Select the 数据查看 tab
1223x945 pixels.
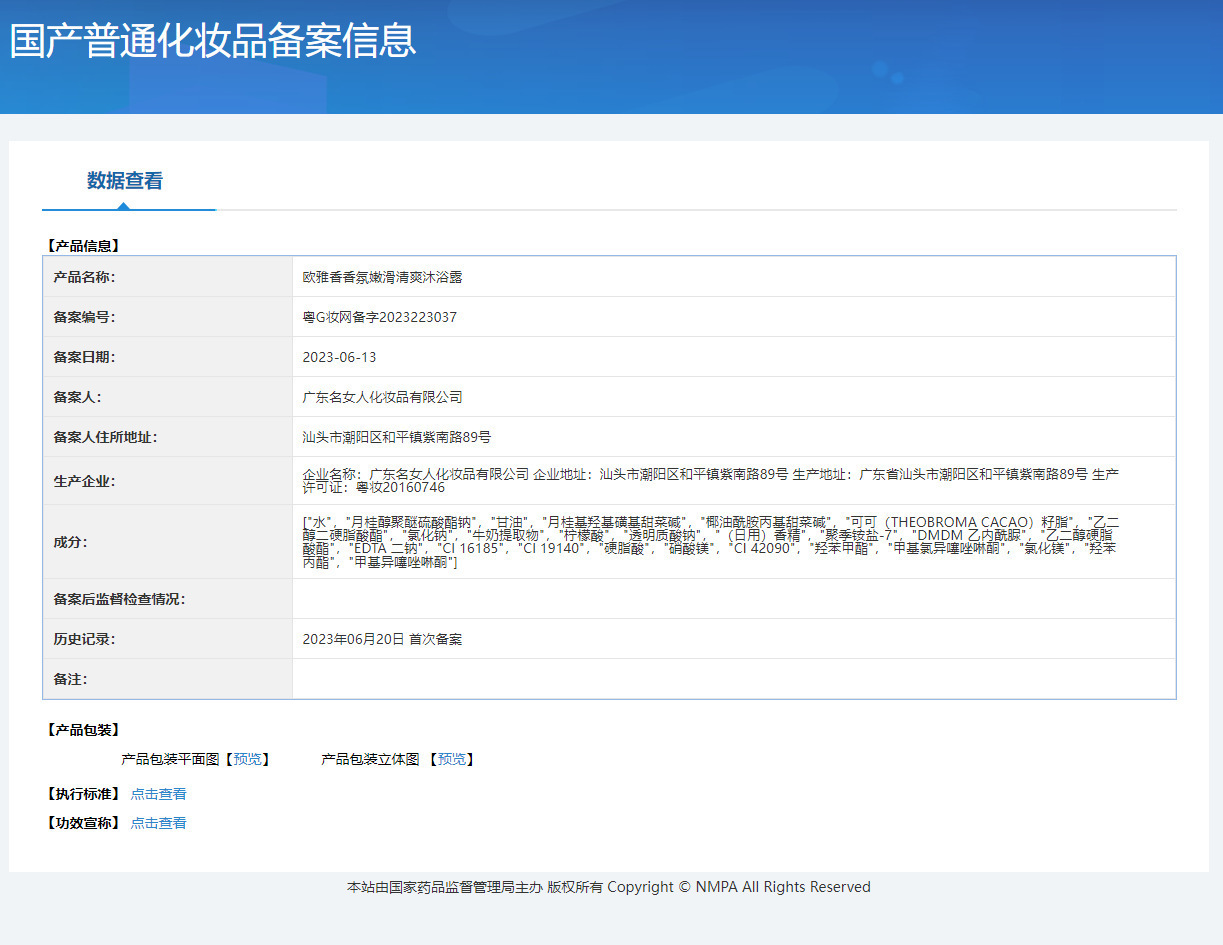pos(125,181)
